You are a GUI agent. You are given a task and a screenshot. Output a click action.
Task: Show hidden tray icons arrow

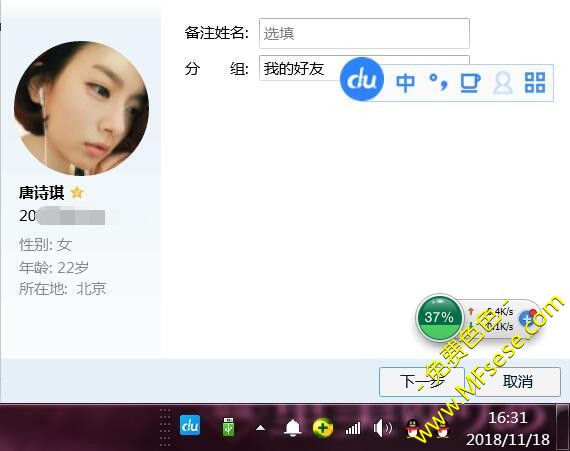click(x=260, y=428)
